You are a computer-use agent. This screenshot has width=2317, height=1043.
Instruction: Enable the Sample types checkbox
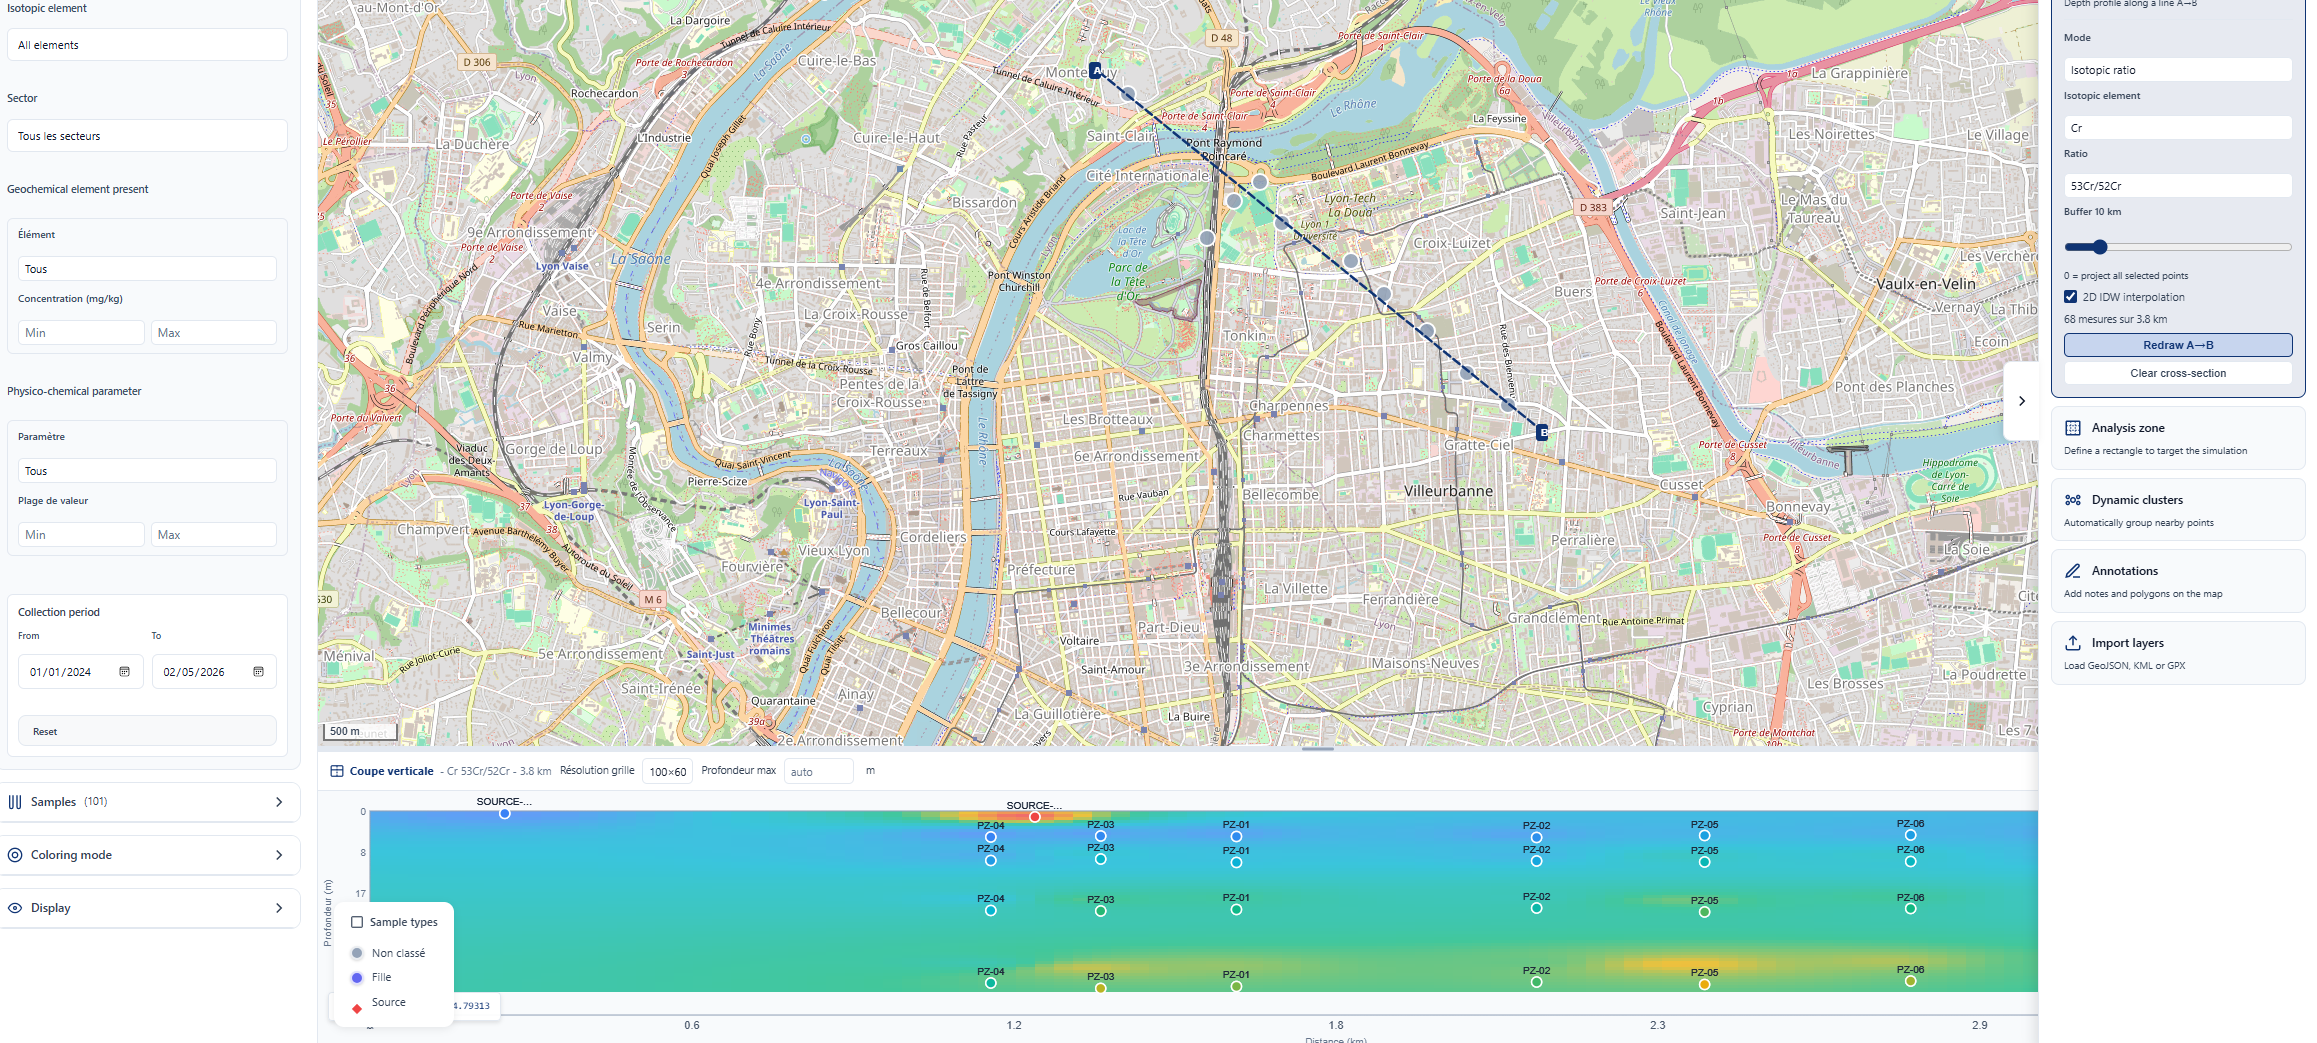357,922
